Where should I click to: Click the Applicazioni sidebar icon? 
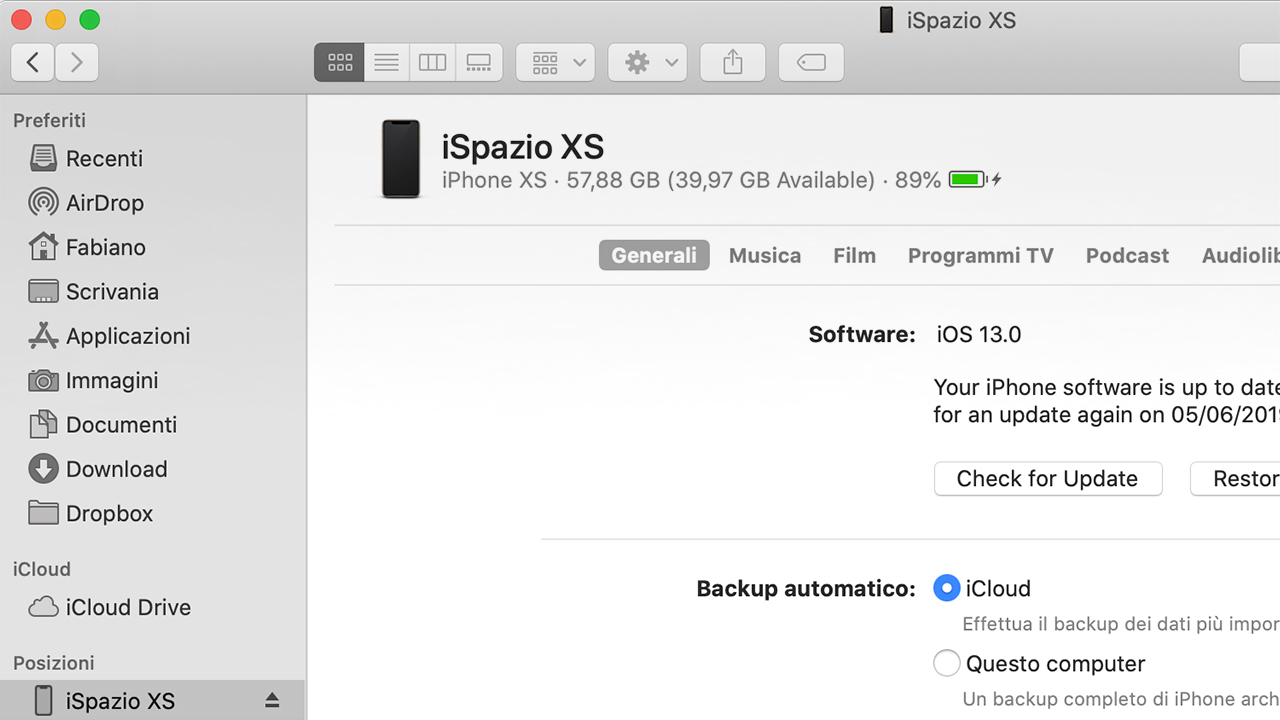[x=43, y=336]
